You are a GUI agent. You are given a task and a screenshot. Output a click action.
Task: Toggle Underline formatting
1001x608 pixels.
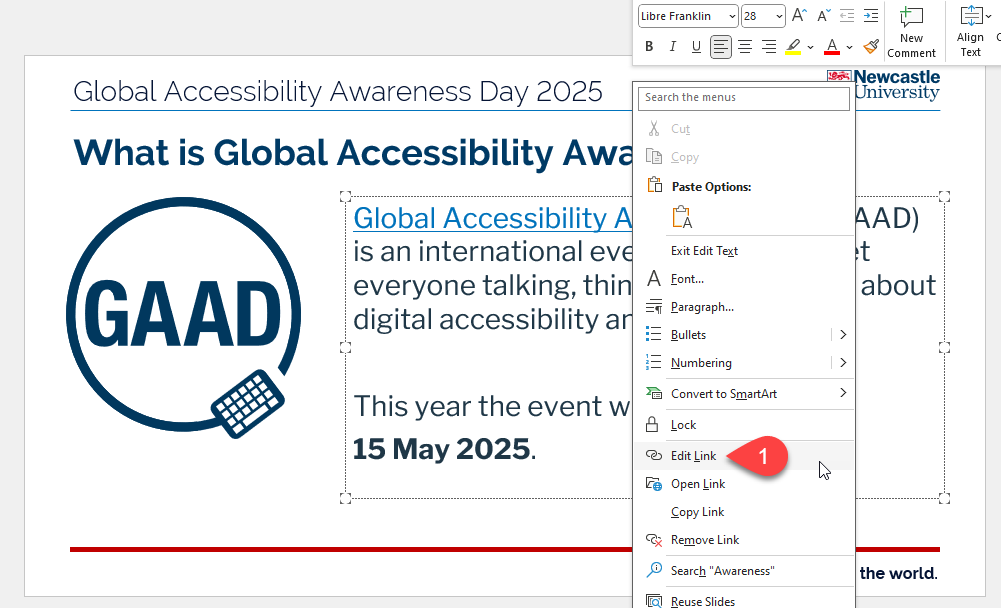tap(697, 47)
